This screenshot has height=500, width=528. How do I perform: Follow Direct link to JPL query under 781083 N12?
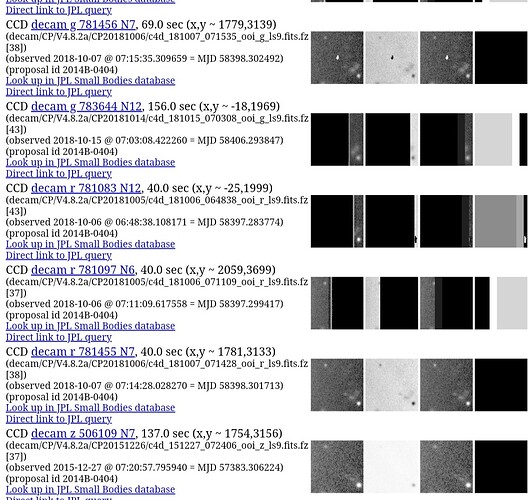coord(59,256)
